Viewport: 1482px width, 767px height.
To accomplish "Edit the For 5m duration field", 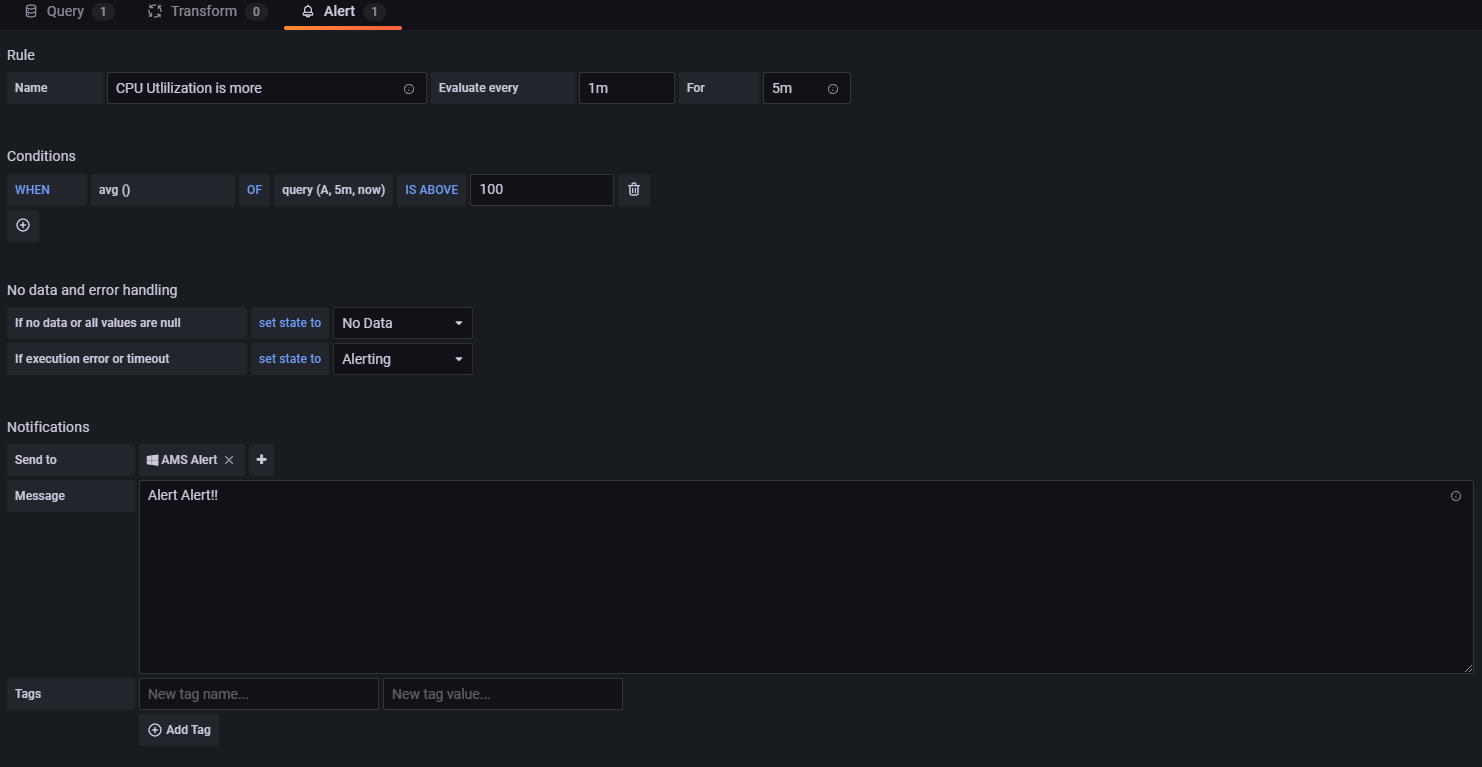I will (806, 88).
